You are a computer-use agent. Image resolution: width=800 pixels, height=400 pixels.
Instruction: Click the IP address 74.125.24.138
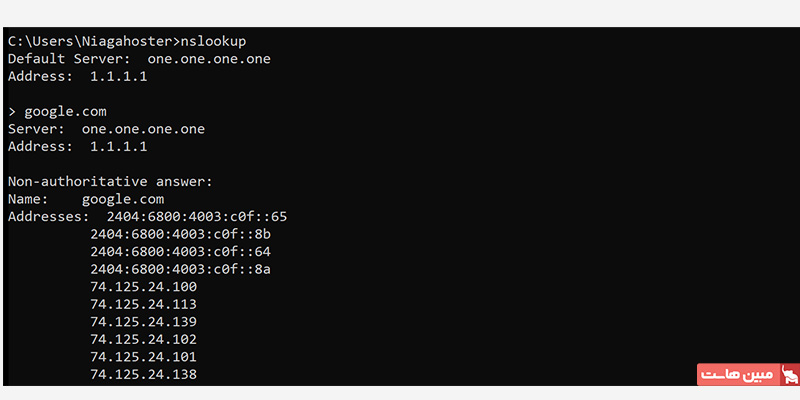143,374
